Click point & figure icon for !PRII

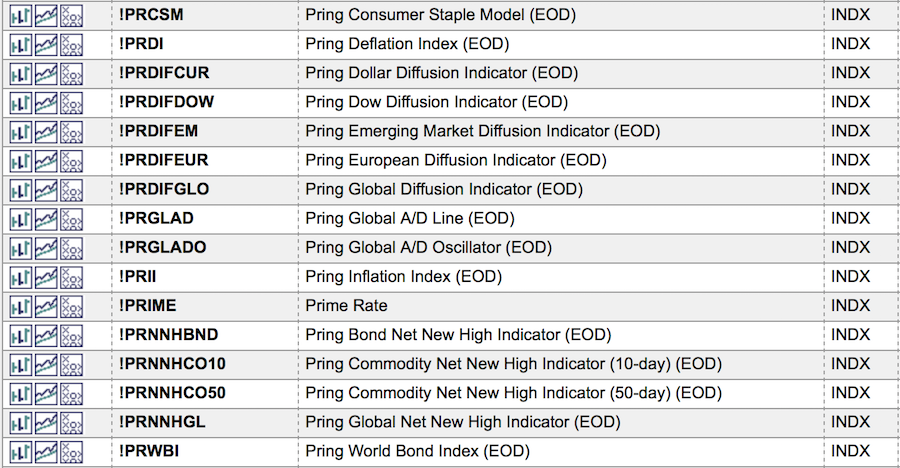pos(71,277)
